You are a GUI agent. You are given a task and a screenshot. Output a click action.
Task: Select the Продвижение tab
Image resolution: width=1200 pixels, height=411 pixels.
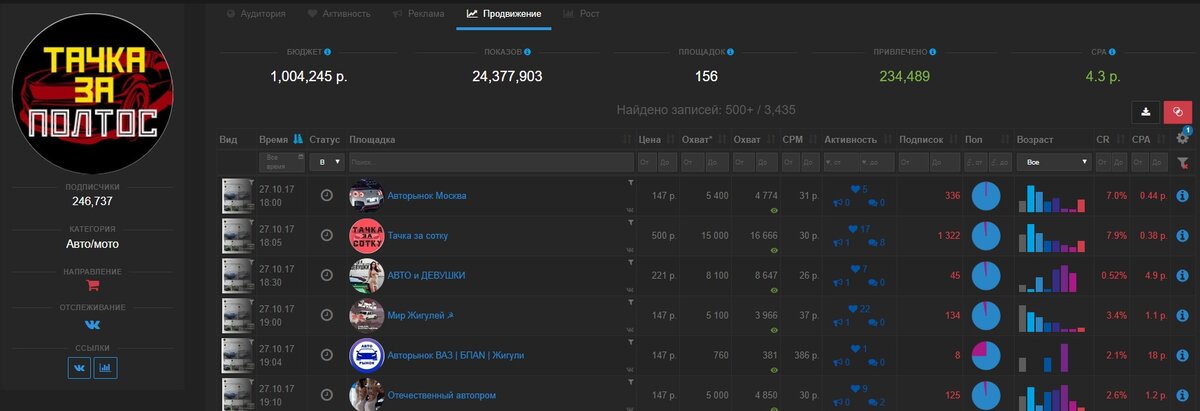504,14
